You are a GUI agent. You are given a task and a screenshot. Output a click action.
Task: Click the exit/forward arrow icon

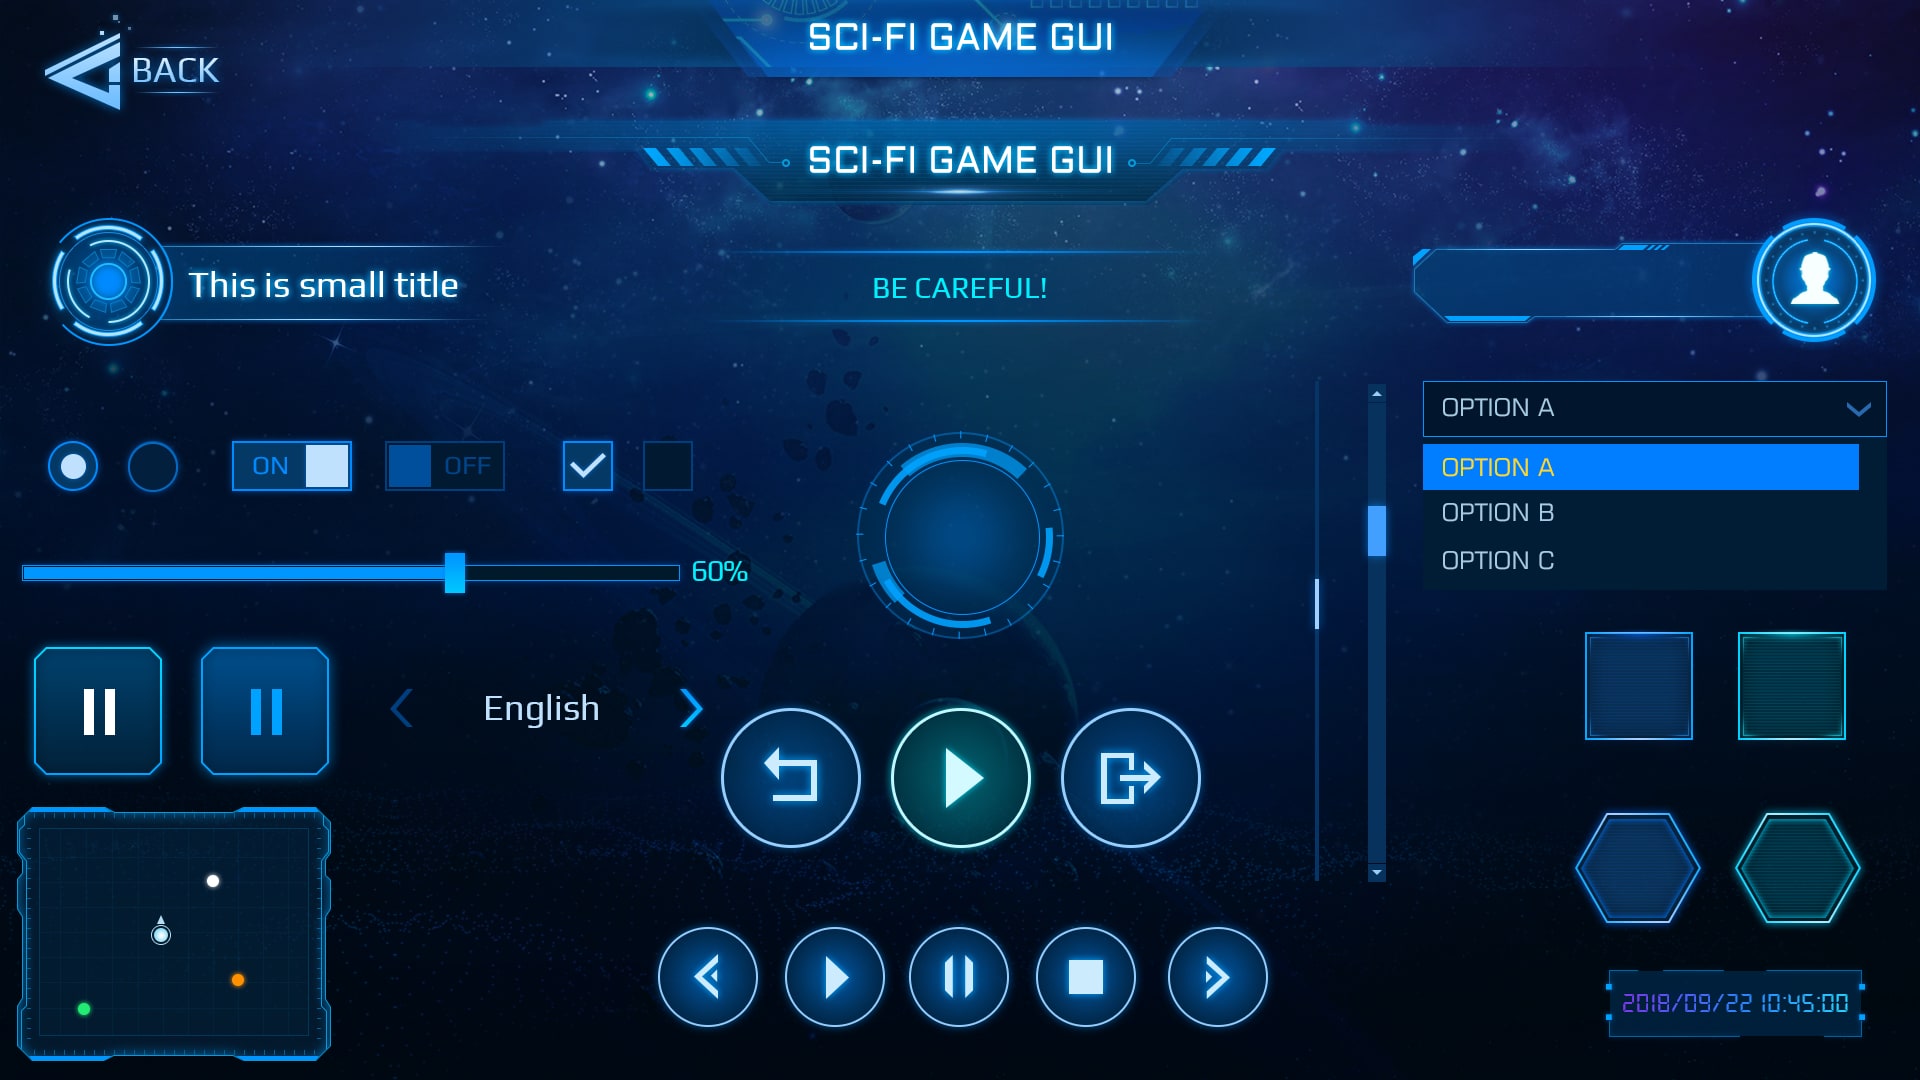point(1130,777)
